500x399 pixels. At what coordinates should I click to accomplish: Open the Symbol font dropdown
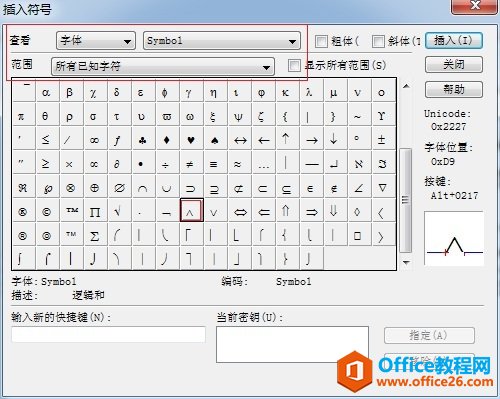tap(222, 41)
